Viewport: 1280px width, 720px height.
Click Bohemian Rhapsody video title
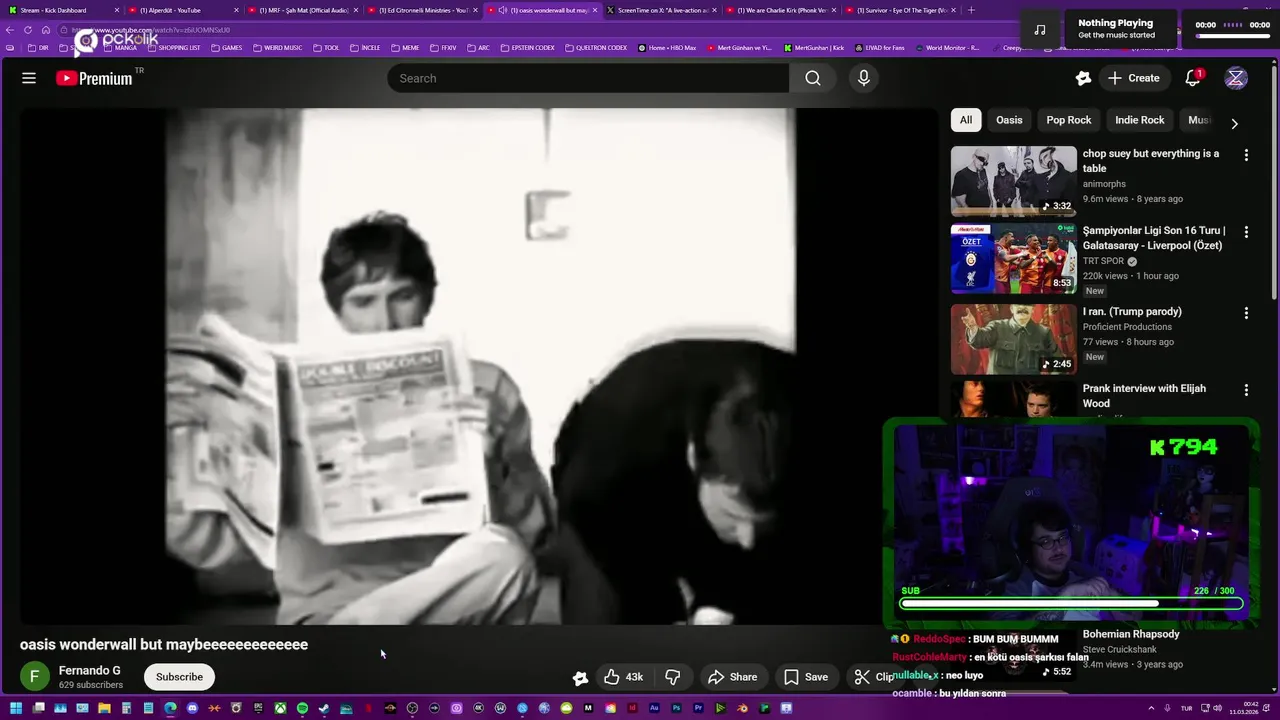pos(1131,634)
